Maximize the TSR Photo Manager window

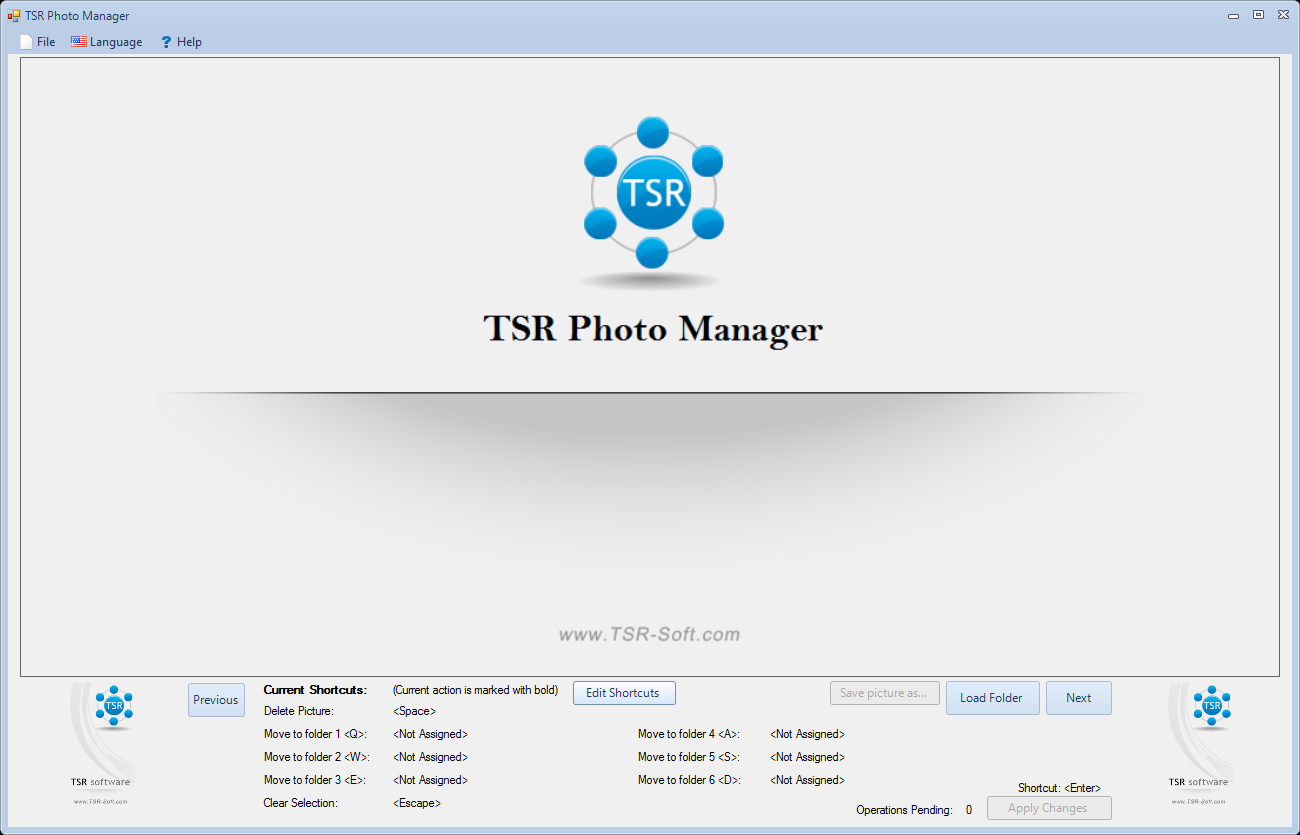pos(1258,15)
